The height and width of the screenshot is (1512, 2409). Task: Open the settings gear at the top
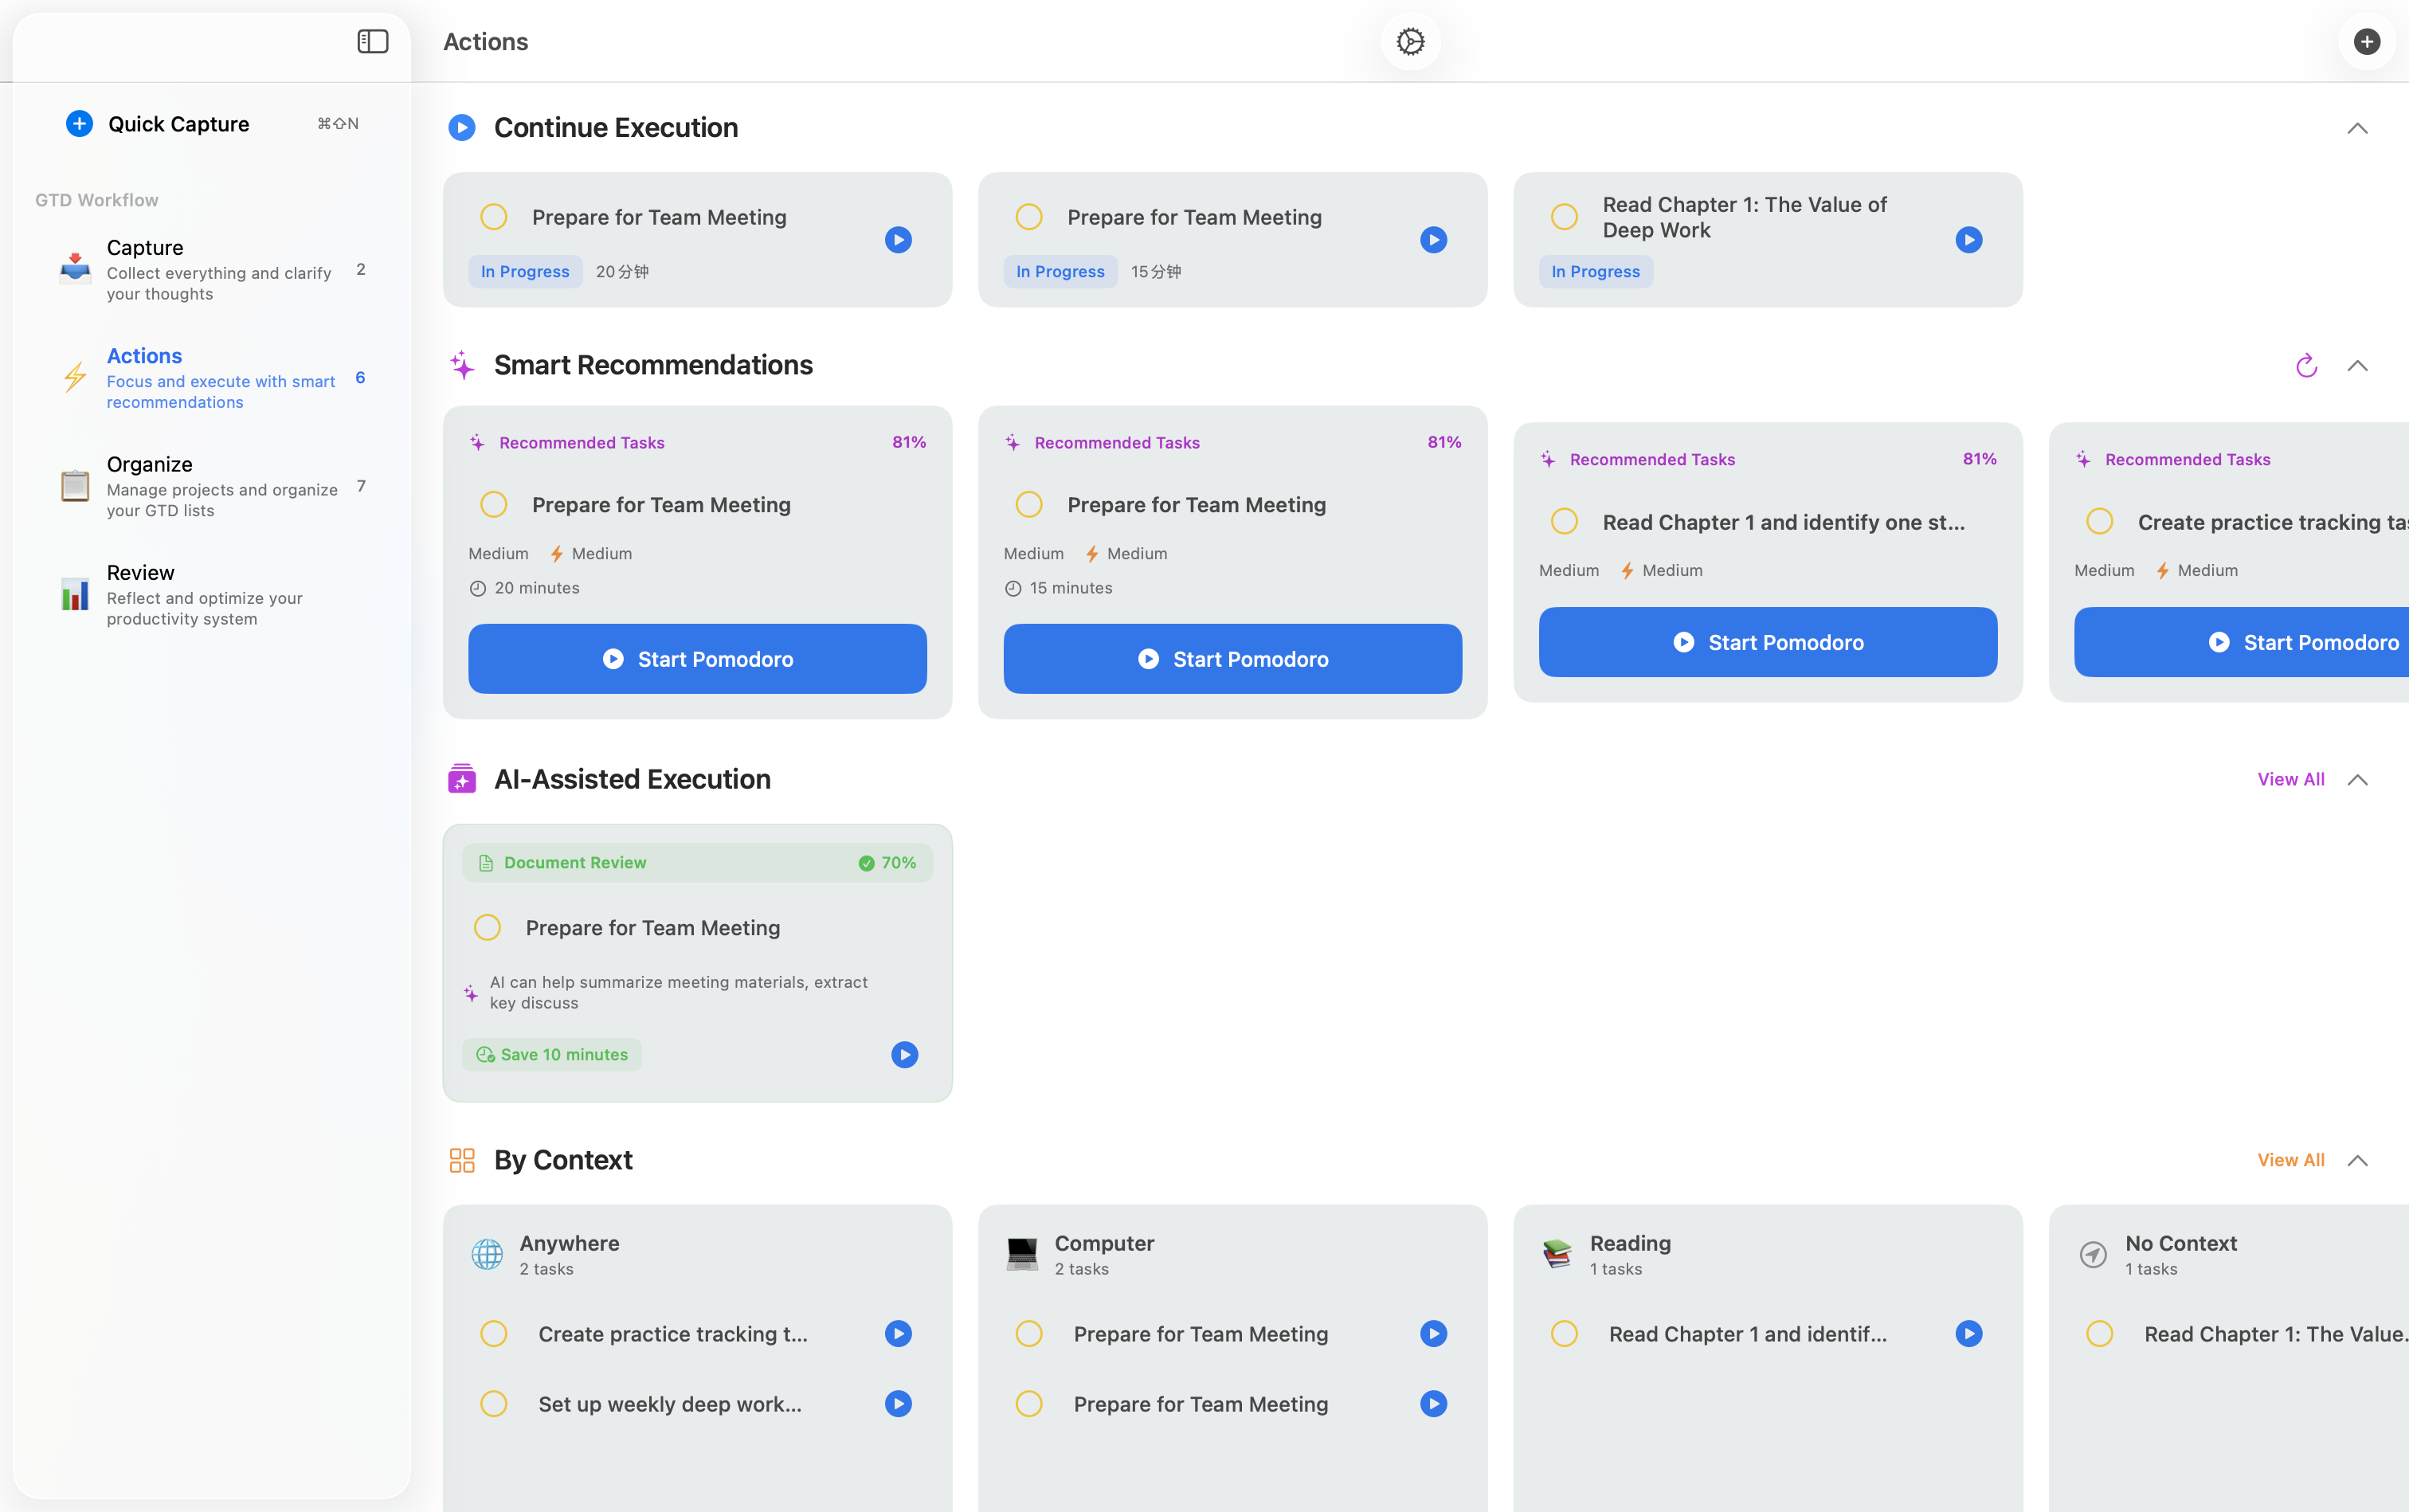click(x=1410, y=42)
